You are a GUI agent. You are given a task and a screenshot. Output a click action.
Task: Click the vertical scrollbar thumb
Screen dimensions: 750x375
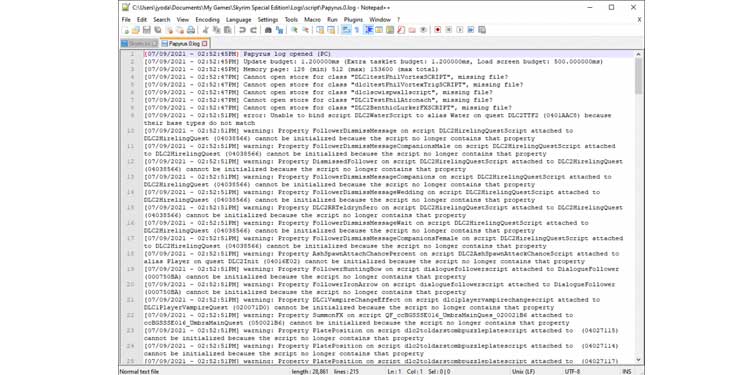click(639, 76)
